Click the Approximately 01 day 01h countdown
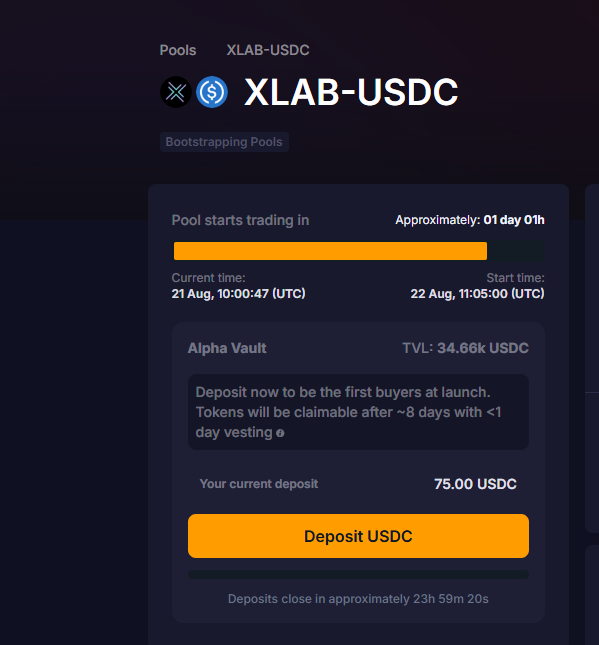This screenshot has width=599, height=645. coord(470,220)
